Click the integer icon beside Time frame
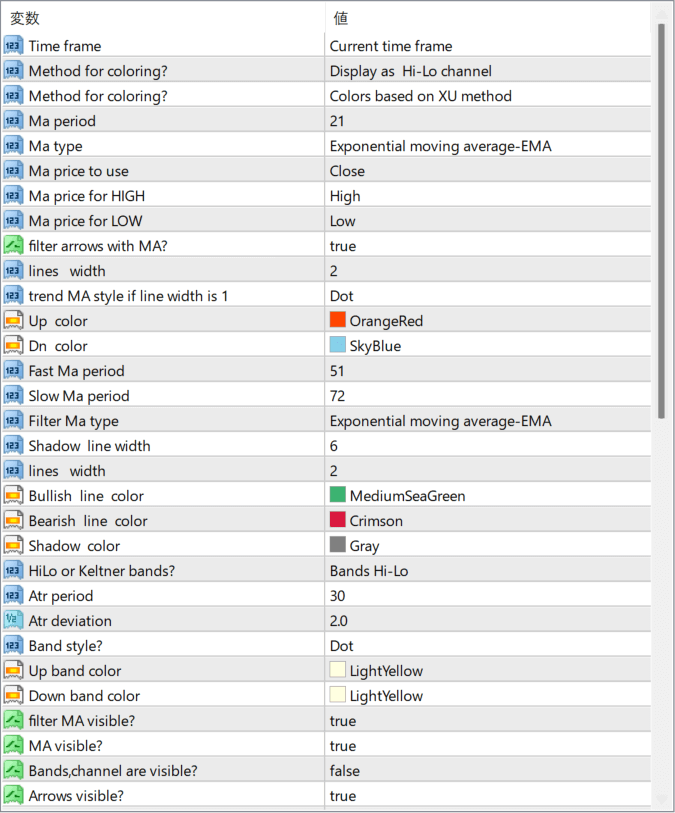Image resolution: width=675 pixels, height=813 pixels. click(13, 46)
